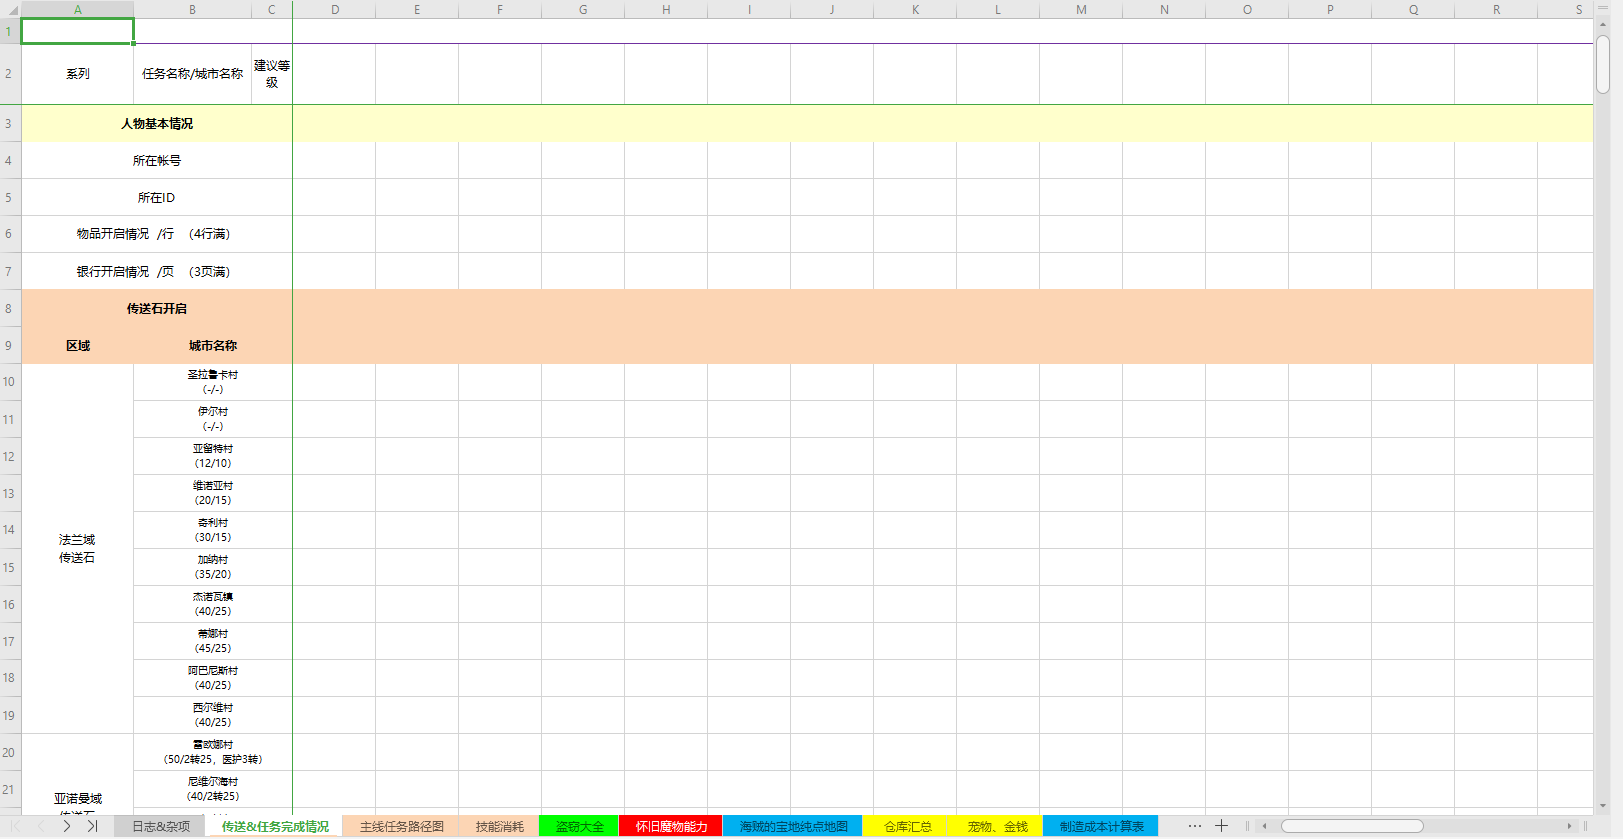
Task: Open the 技能消耗 sheet tab
Action: [499, 826]
